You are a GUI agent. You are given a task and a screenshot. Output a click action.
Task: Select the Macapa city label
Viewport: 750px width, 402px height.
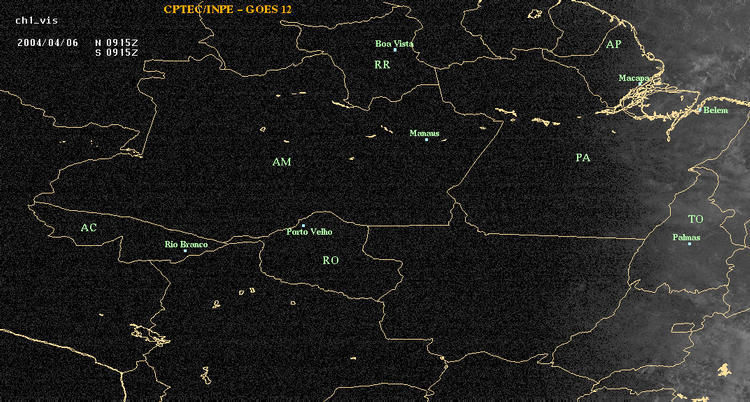pos(634,78)
